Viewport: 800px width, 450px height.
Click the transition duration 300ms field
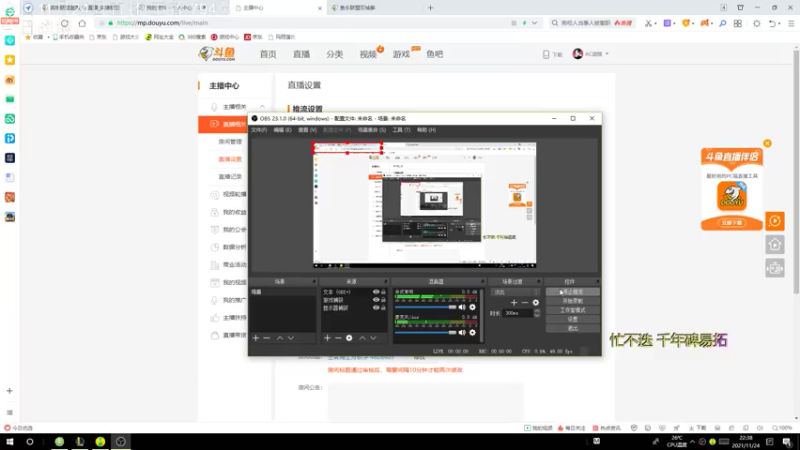point(518,313)
